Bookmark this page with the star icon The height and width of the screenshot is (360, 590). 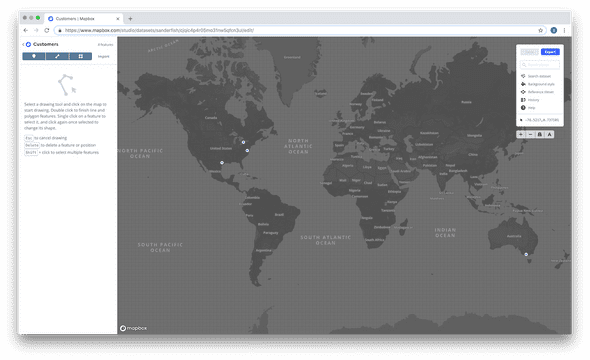click(540, 30)
